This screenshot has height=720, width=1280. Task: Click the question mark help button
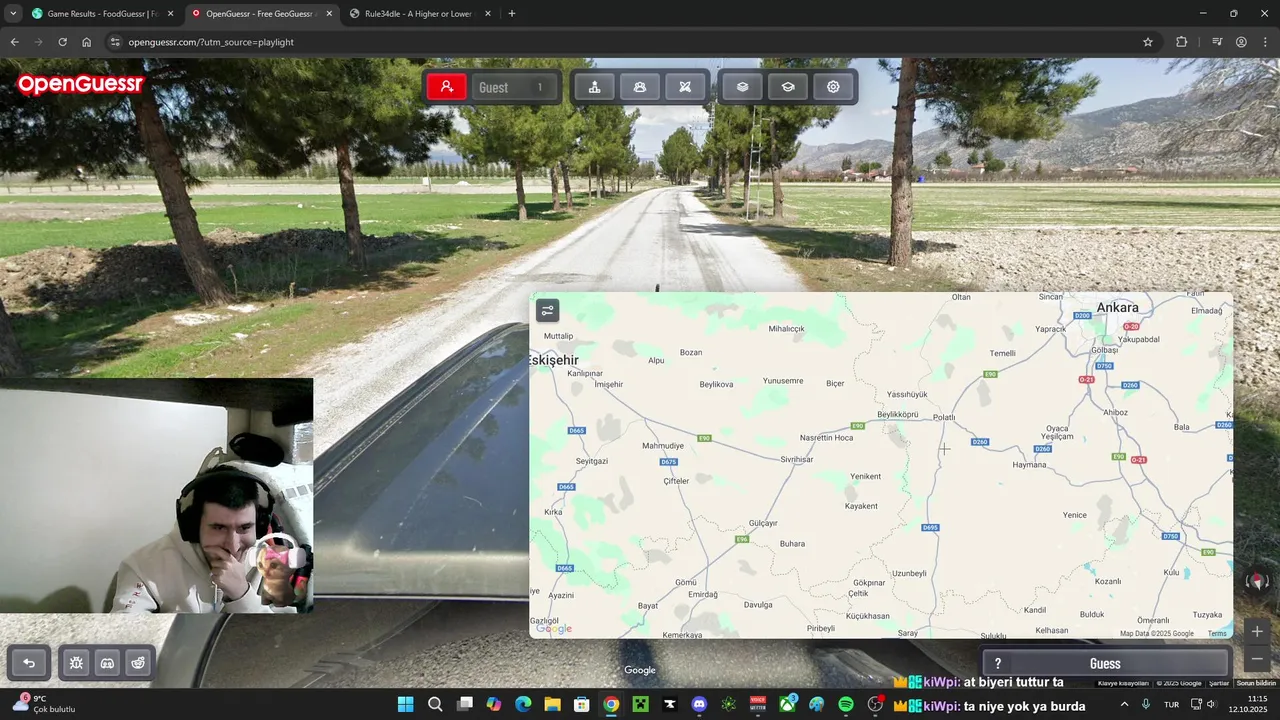tap(997, 663)
